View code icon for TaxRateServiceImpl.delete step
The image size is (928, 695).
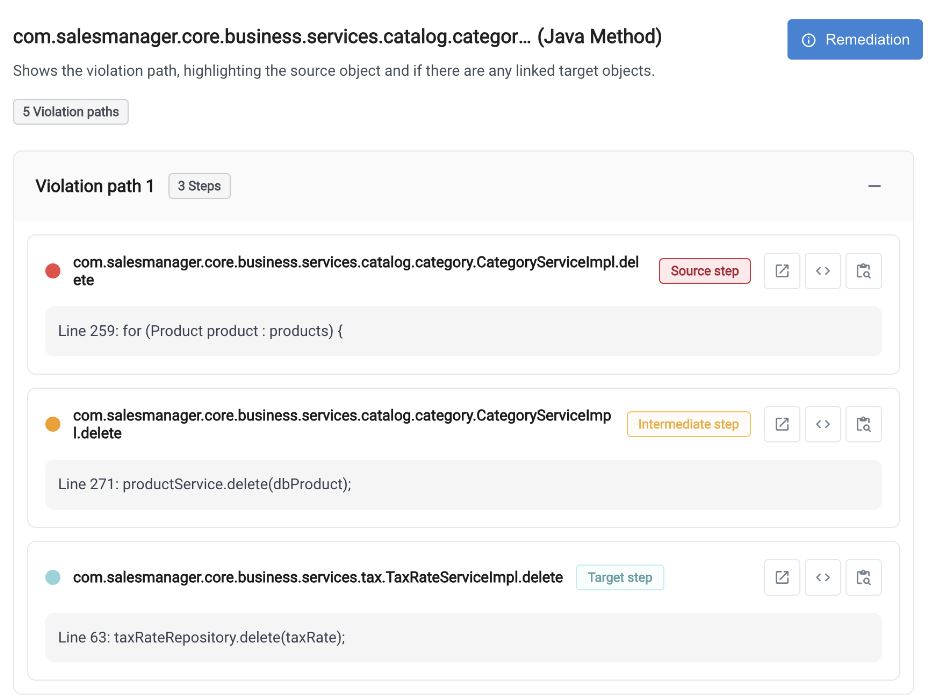pyautogui.click(x=823, y=577)
